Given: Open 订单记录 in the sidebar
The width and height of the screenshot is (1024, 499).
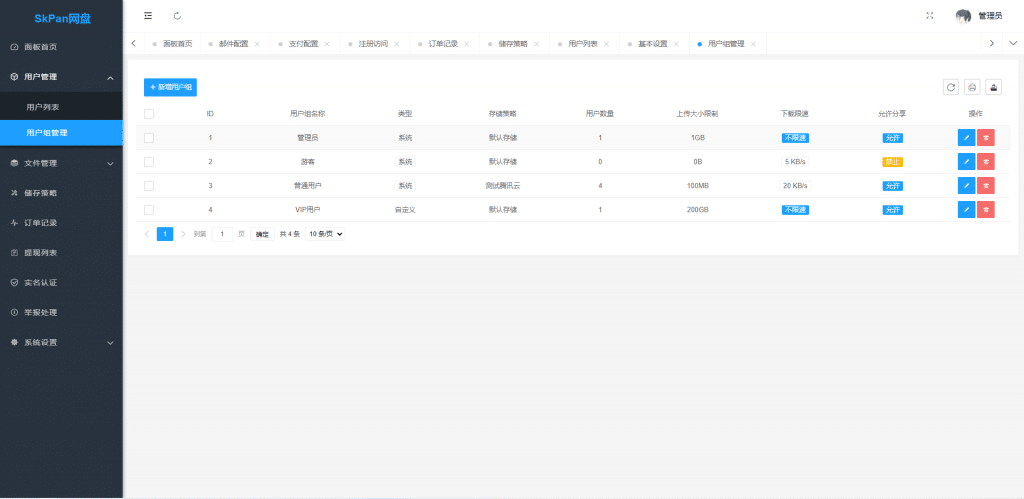Looking at the screenshot, I should 61,223.
